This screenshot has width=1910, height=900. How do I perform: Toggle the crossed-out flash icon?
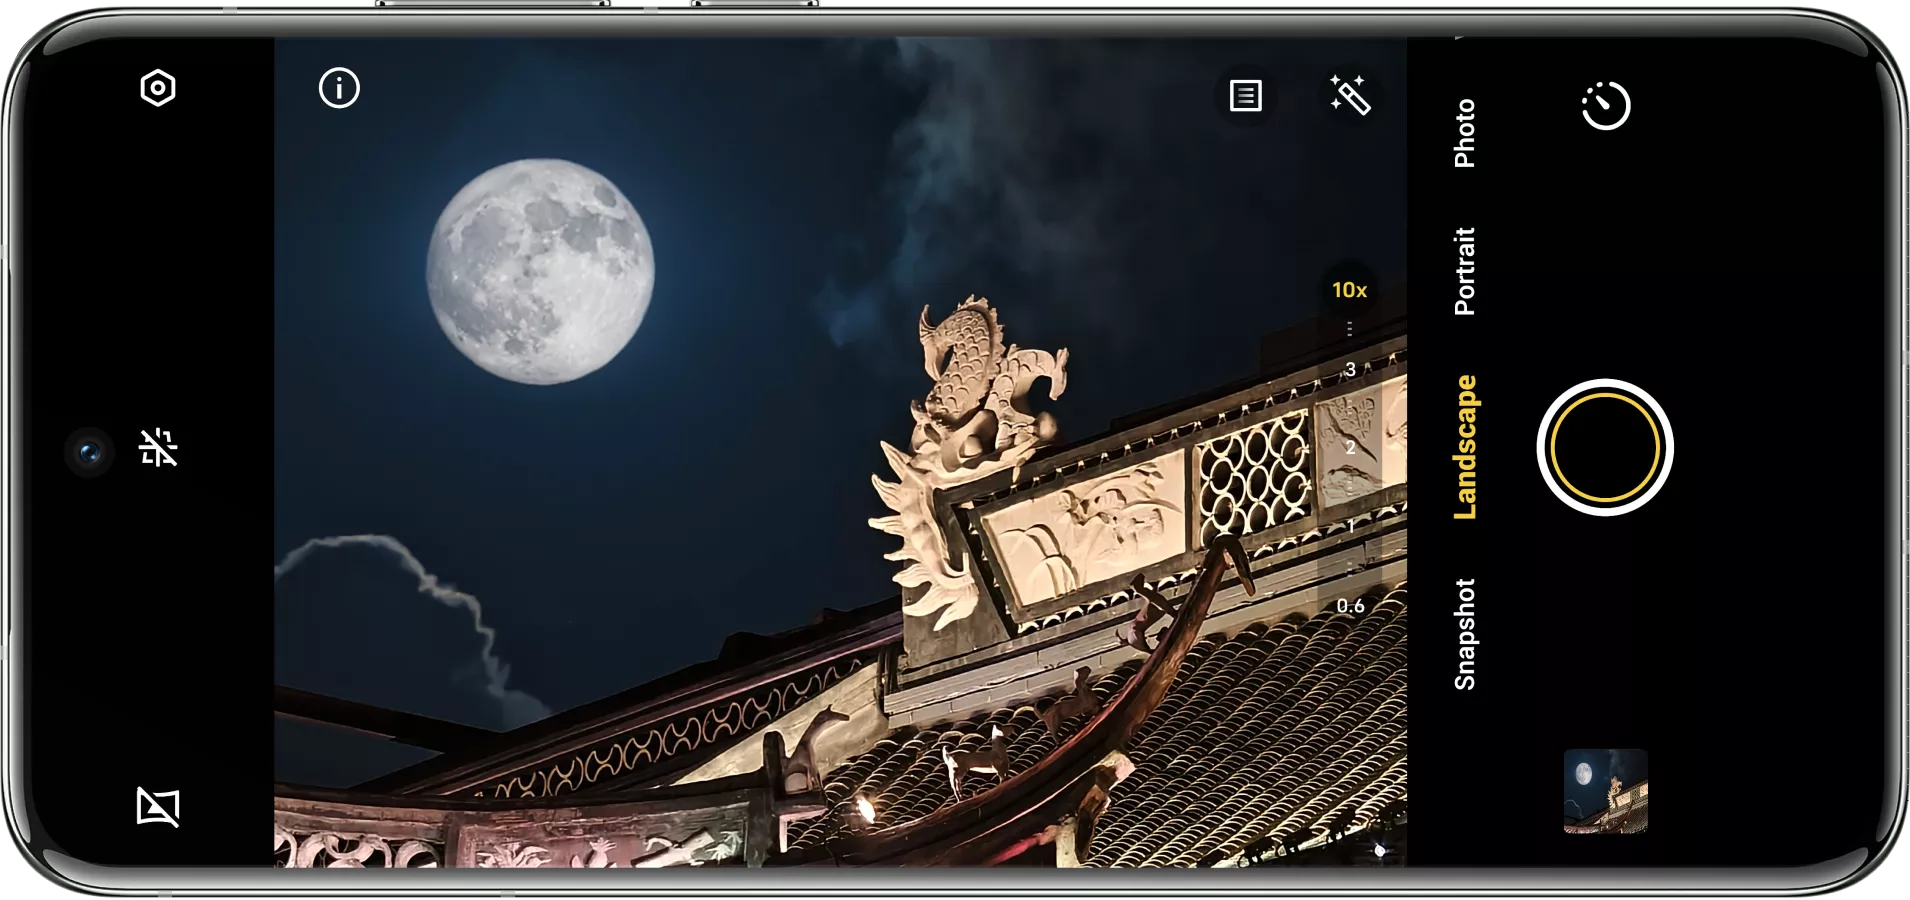[159, 448]
